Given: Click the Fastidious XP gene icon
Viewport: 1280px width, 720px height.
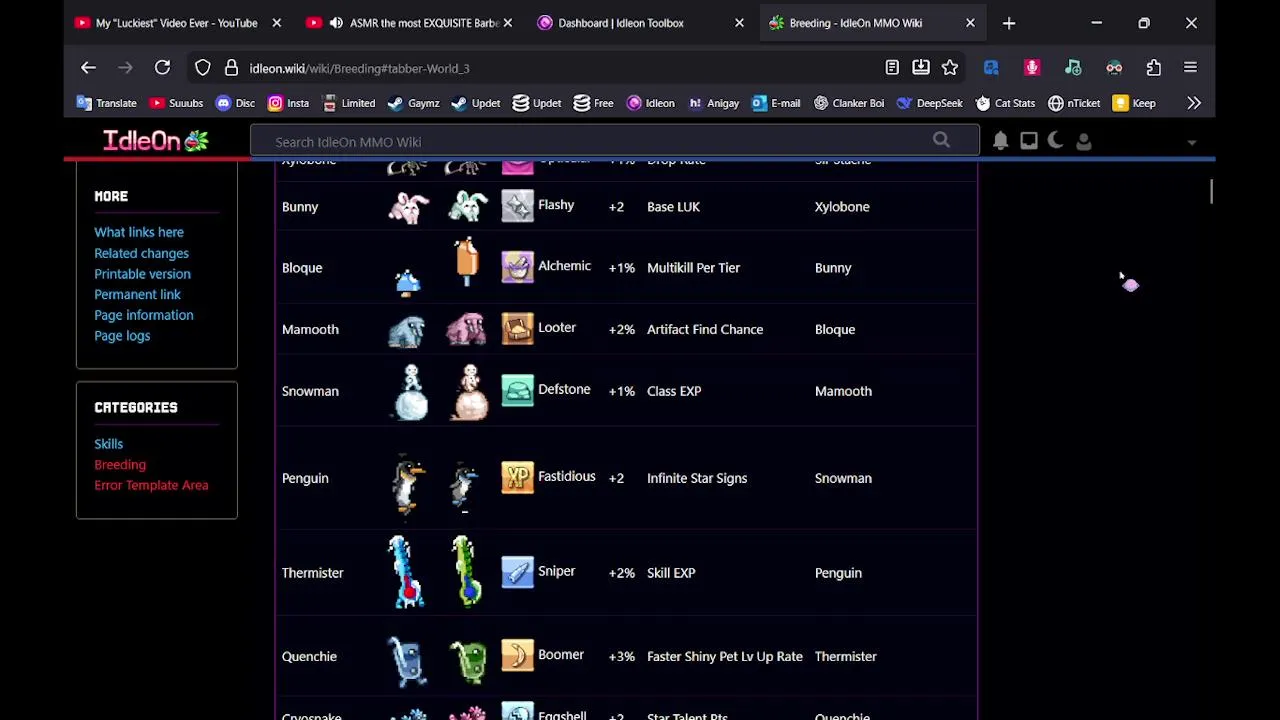Looking at the screenshot, I should tap(517, 478).
